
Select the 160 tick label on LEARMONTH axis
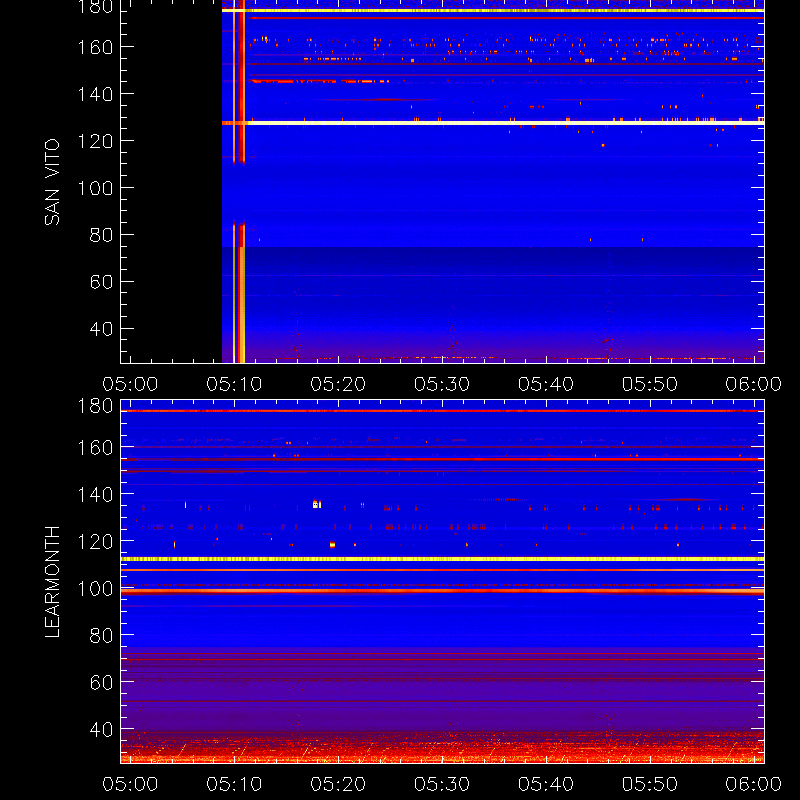coord(95,447)
